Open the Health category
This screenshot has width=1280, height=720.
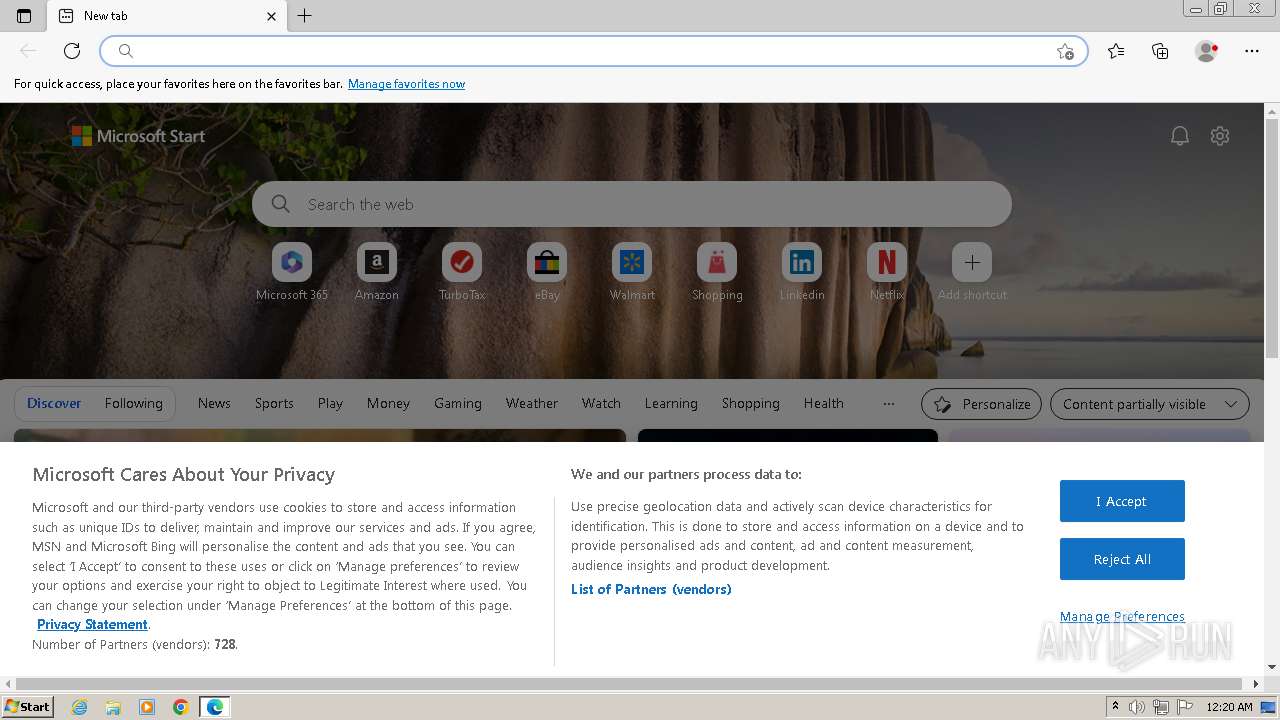[x=824, y=403]
